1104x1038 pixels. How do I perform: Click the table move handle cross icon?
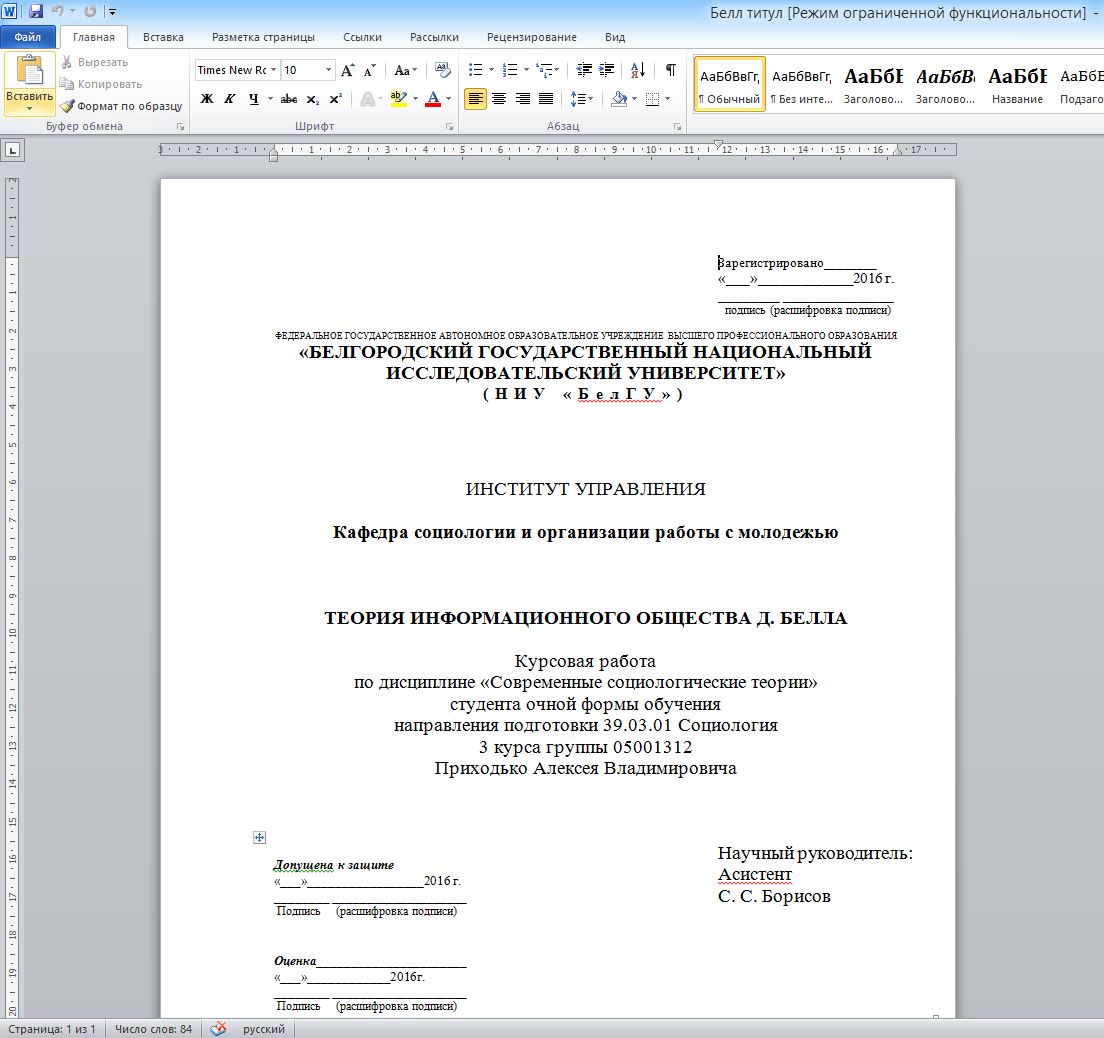pos(259,837)
